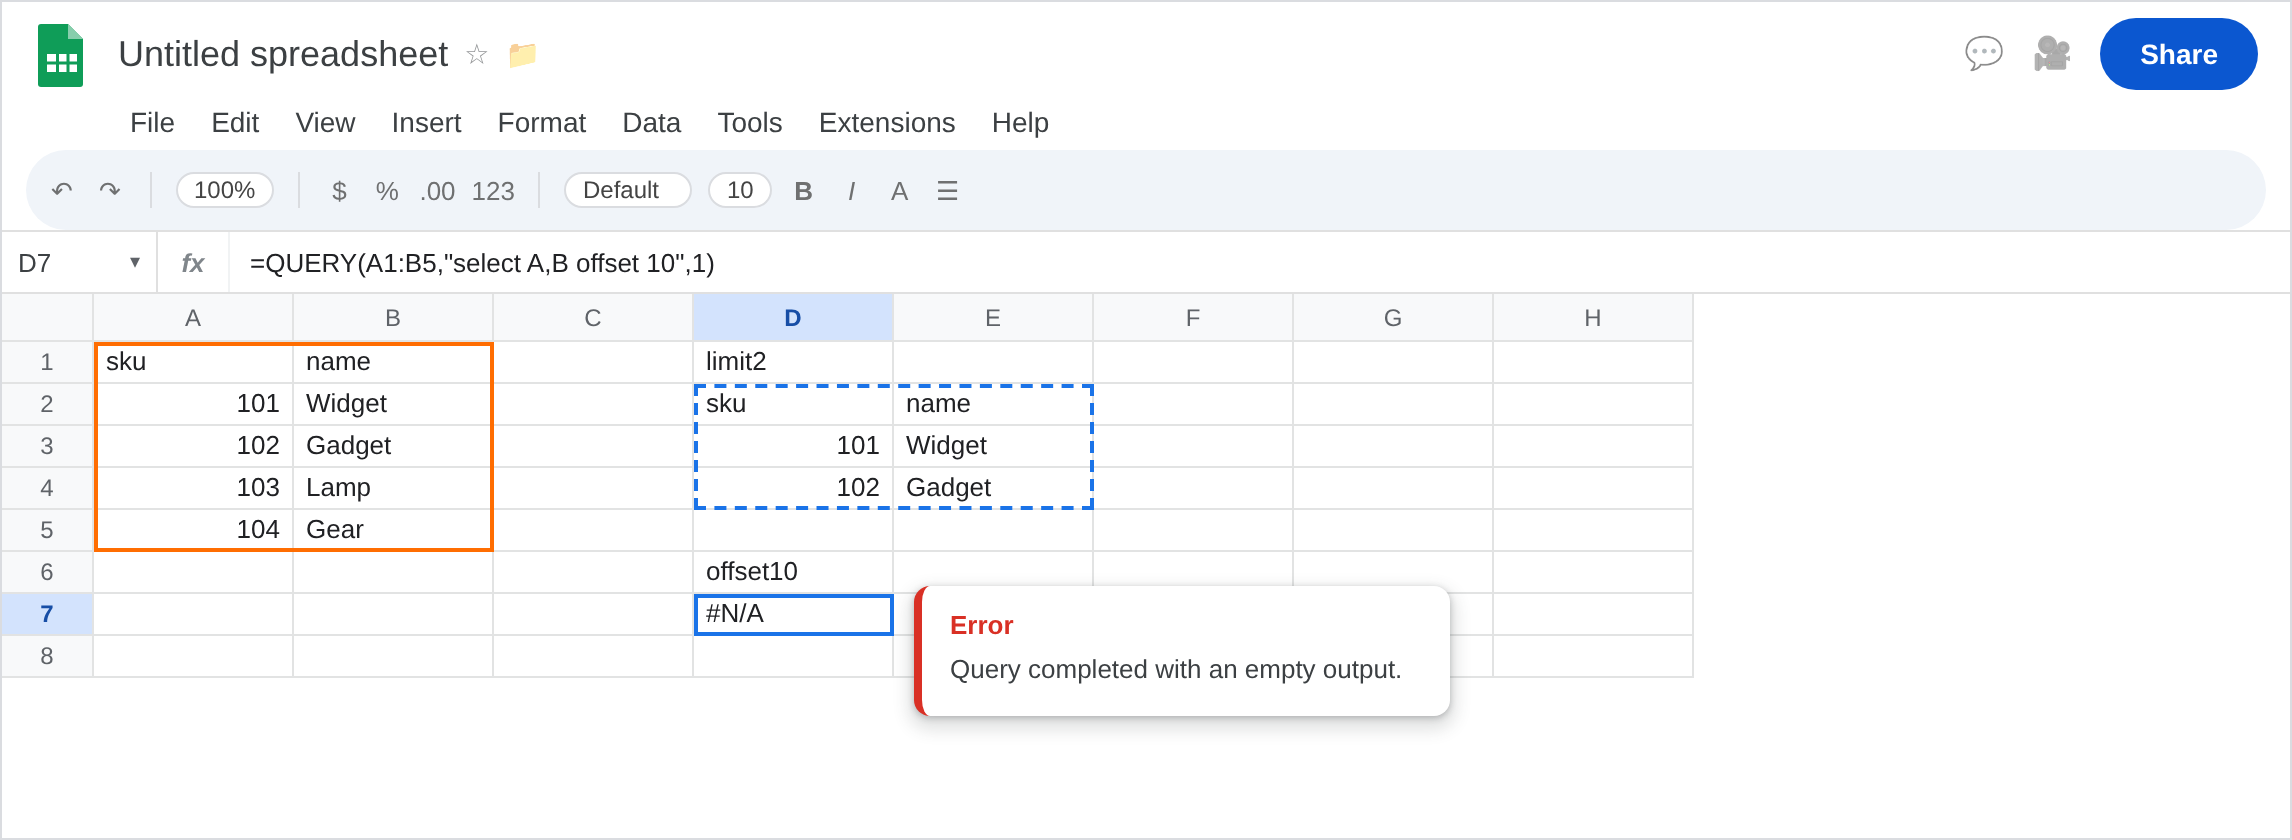Open the zoom 100% dropdown

pos(225,190)
